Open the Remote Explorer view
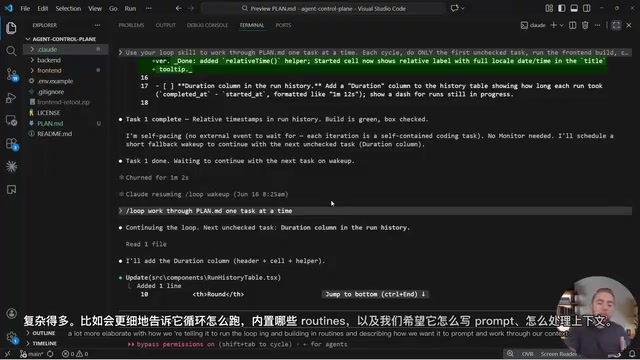 (11, 120)
